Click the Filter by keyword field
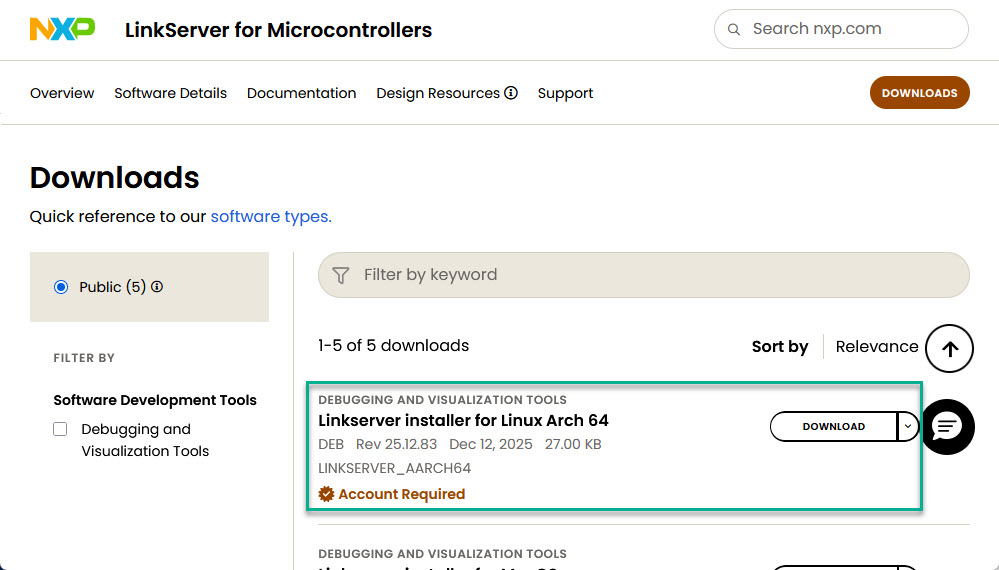The height and width of the screenshot is (570, 999). (x=650, y=275)
